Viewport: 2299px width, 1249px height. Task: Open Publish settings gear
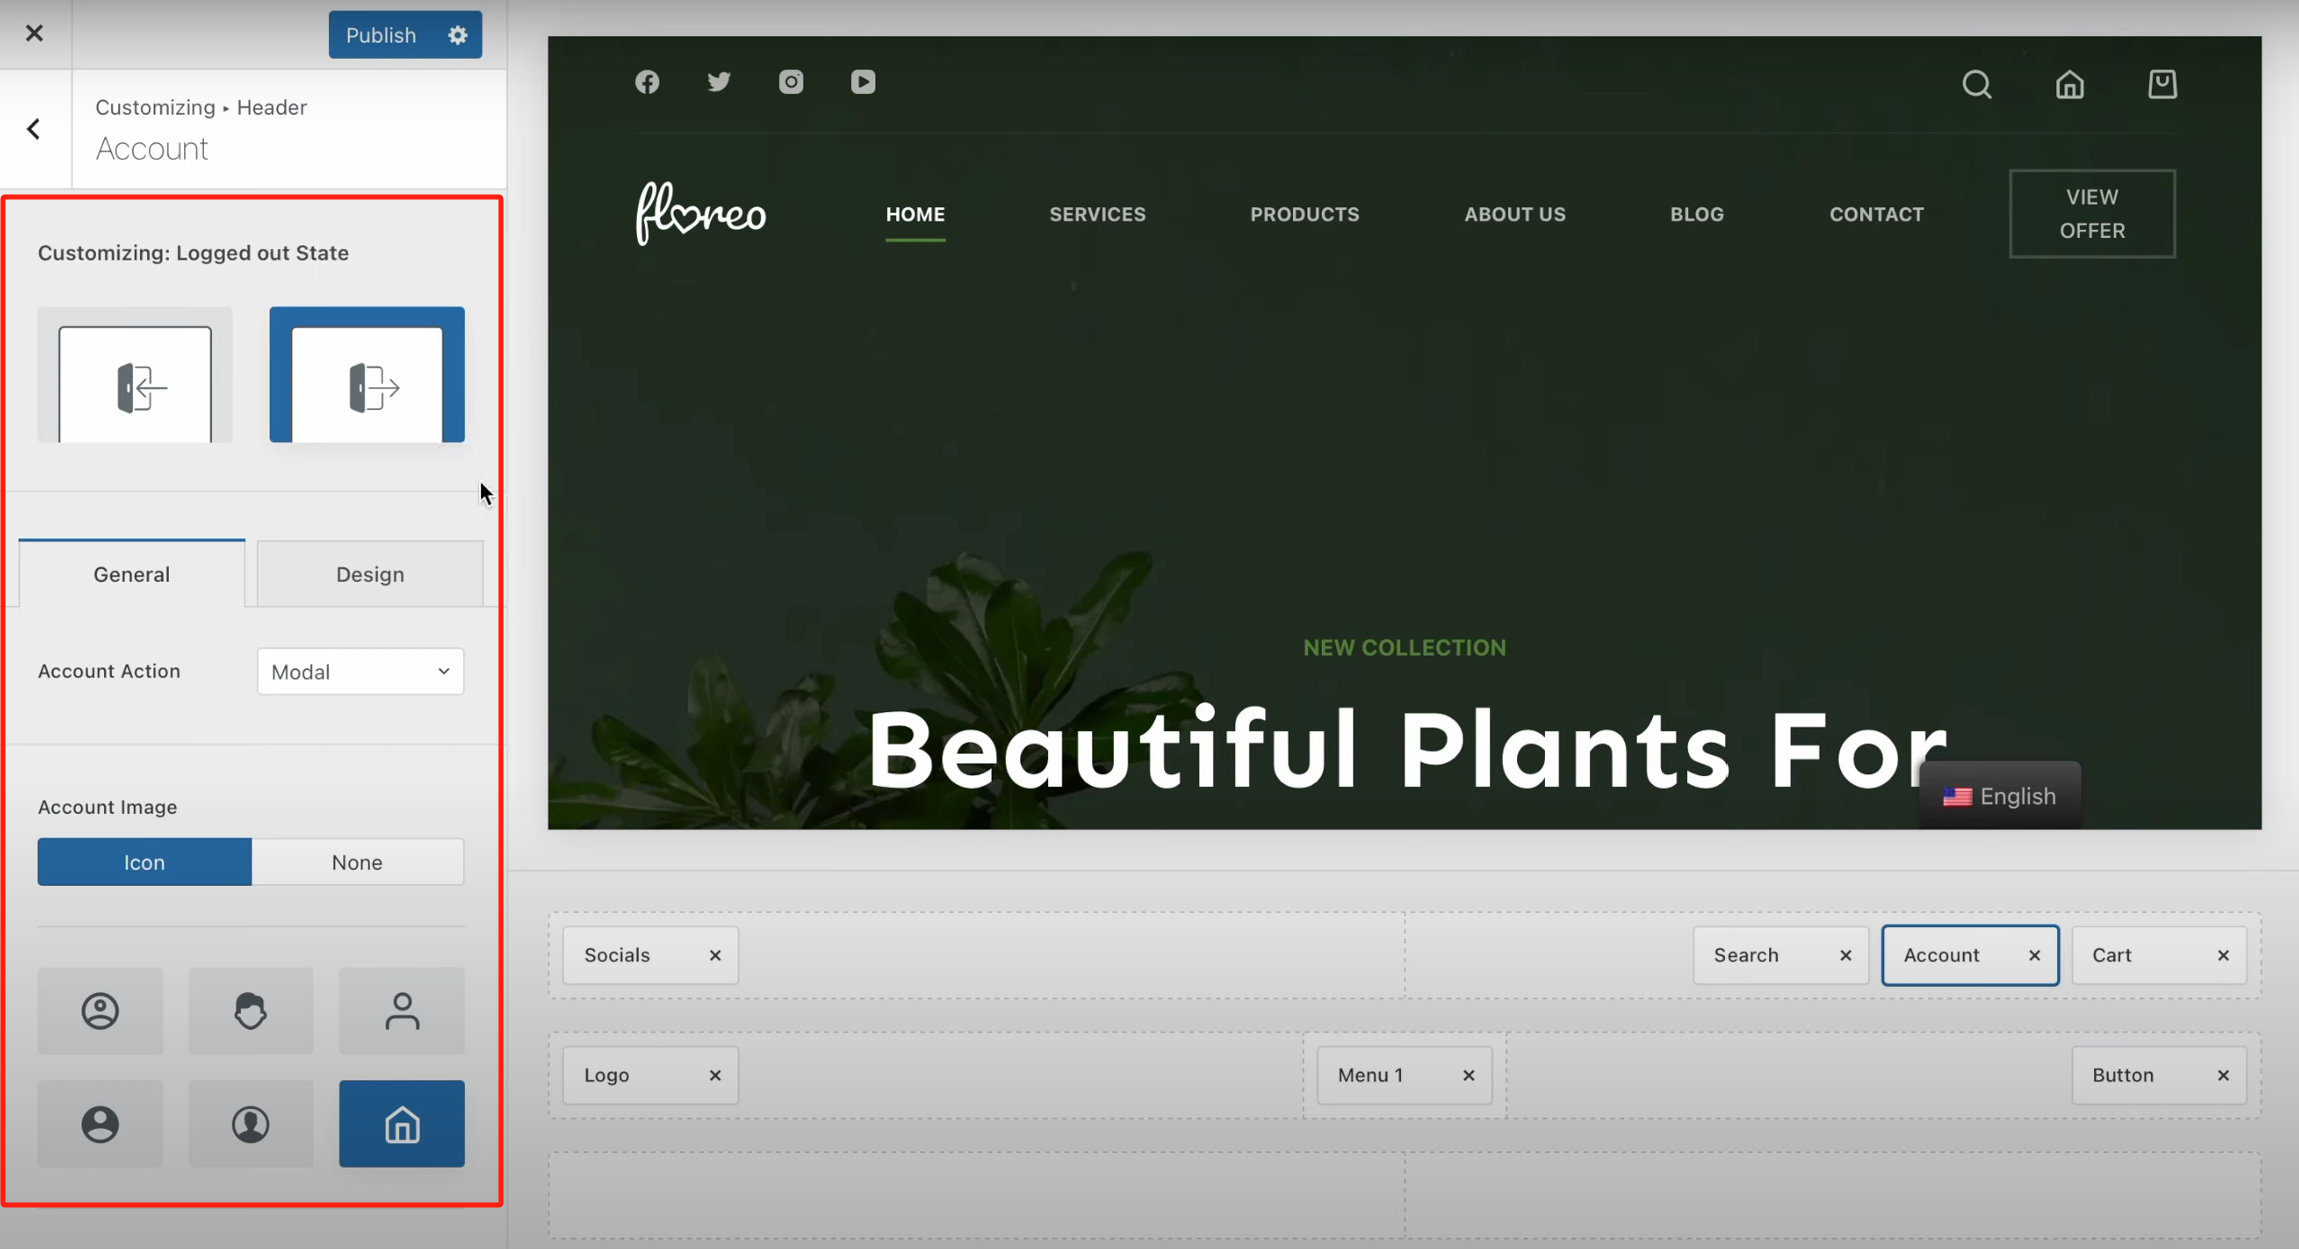[458, 35]
